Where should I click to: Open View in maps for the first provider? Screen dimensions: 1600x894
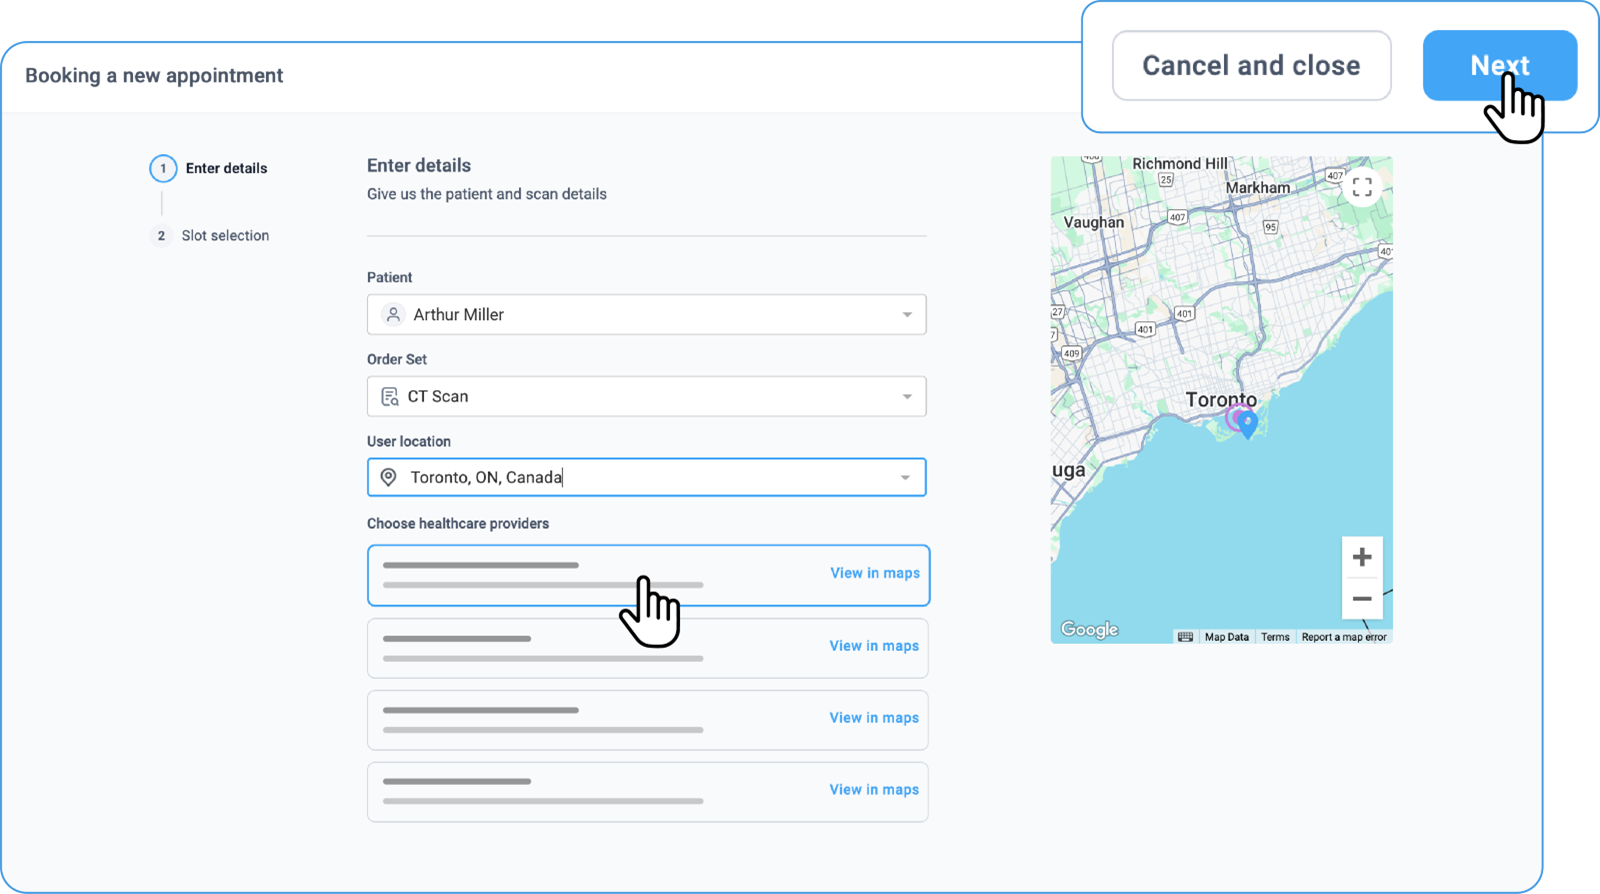point(874,573)
